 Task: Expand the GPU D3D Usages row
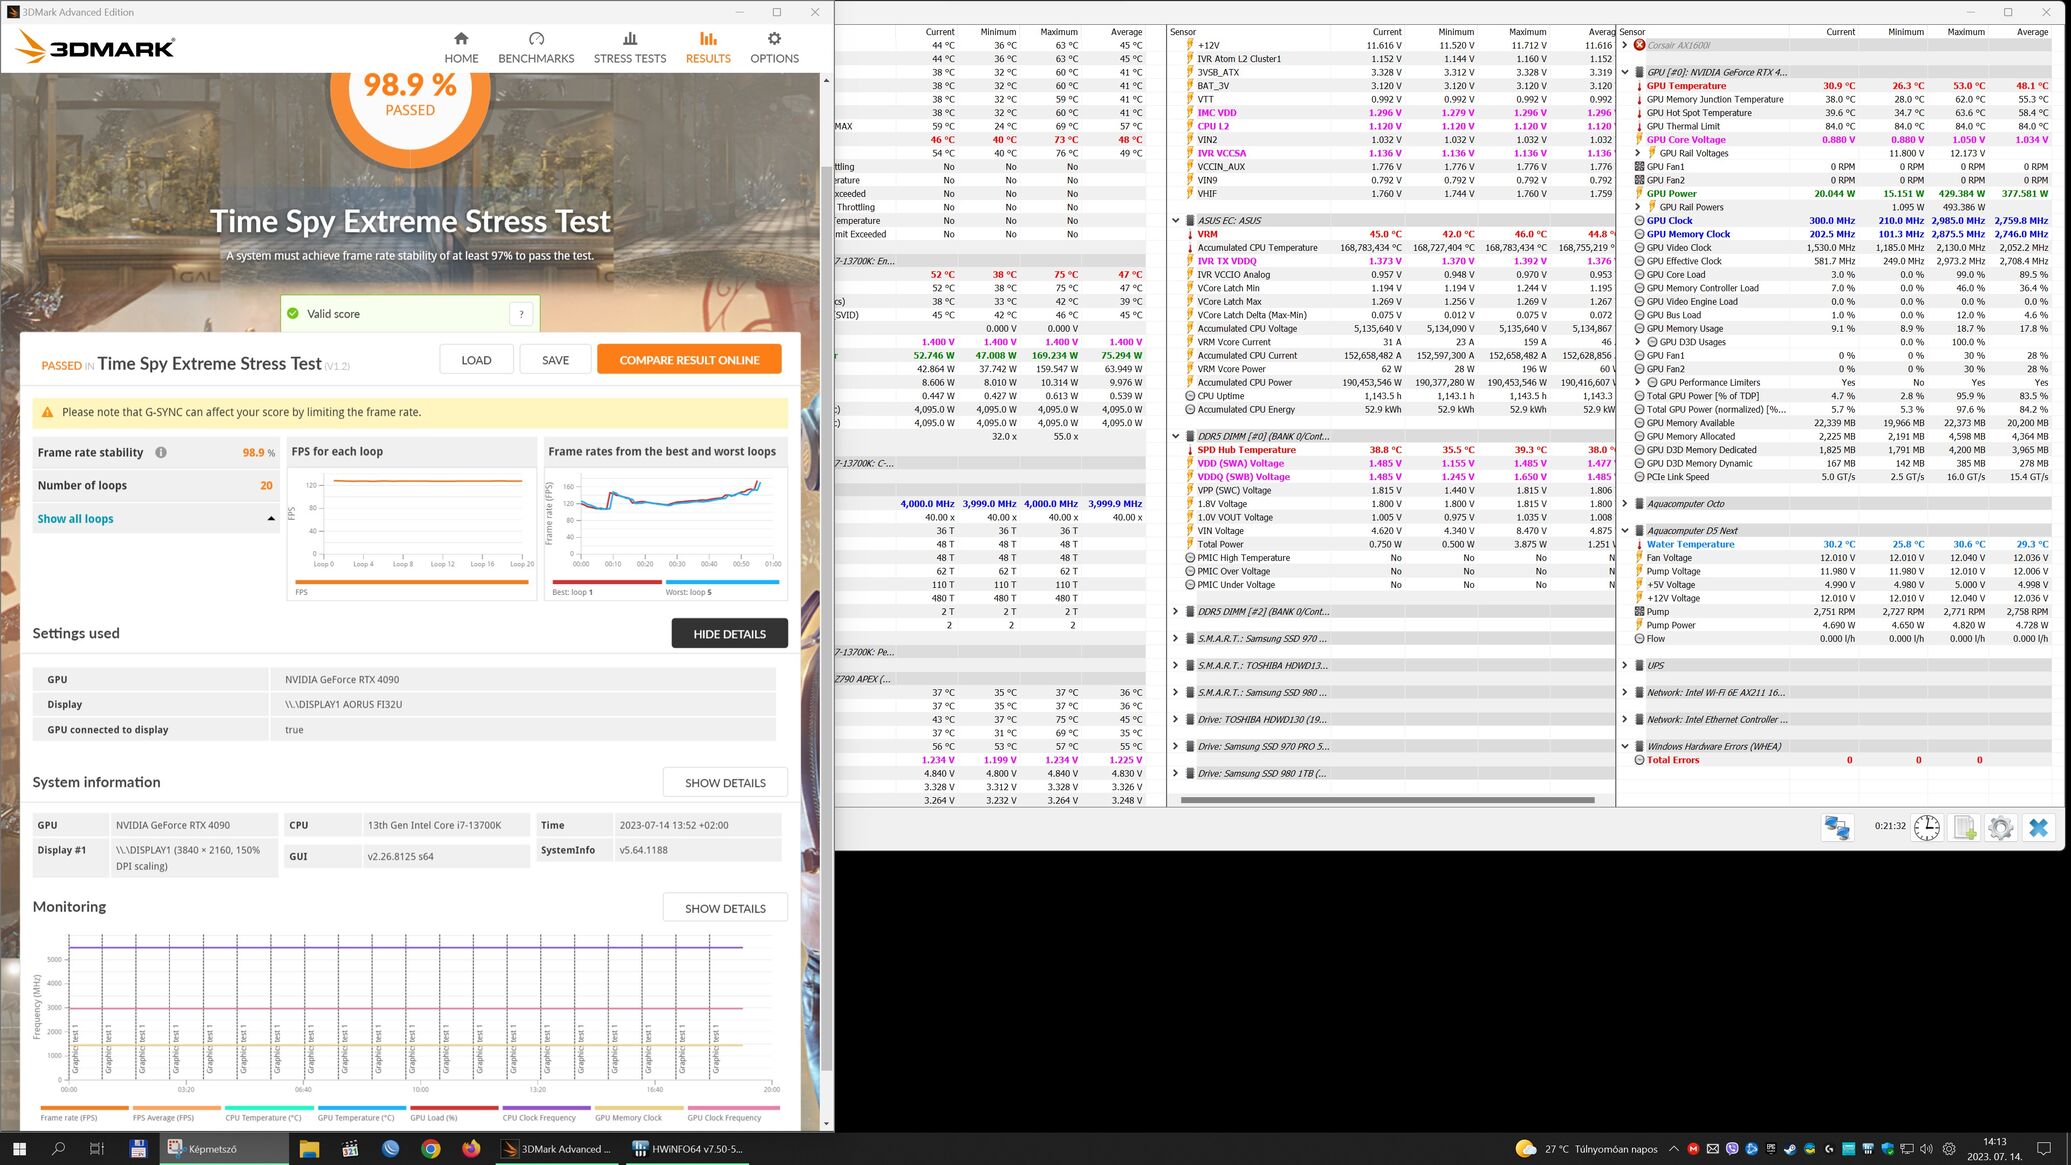(x=1638, y=342)
